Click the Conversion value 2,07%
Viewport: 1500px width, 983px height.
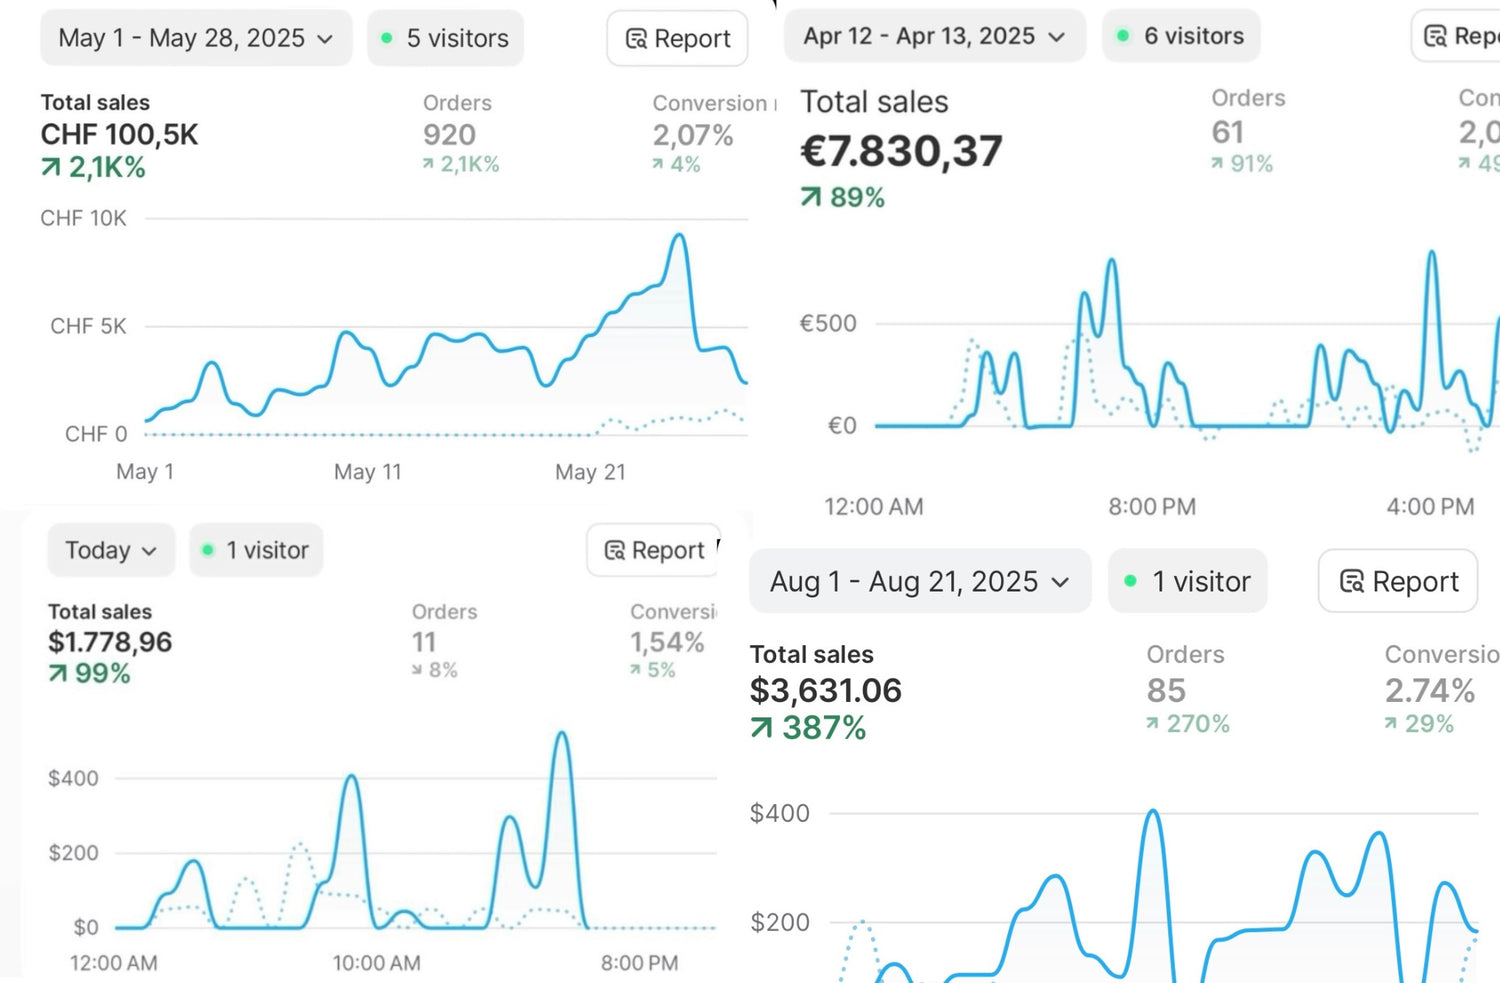[693, 135]
